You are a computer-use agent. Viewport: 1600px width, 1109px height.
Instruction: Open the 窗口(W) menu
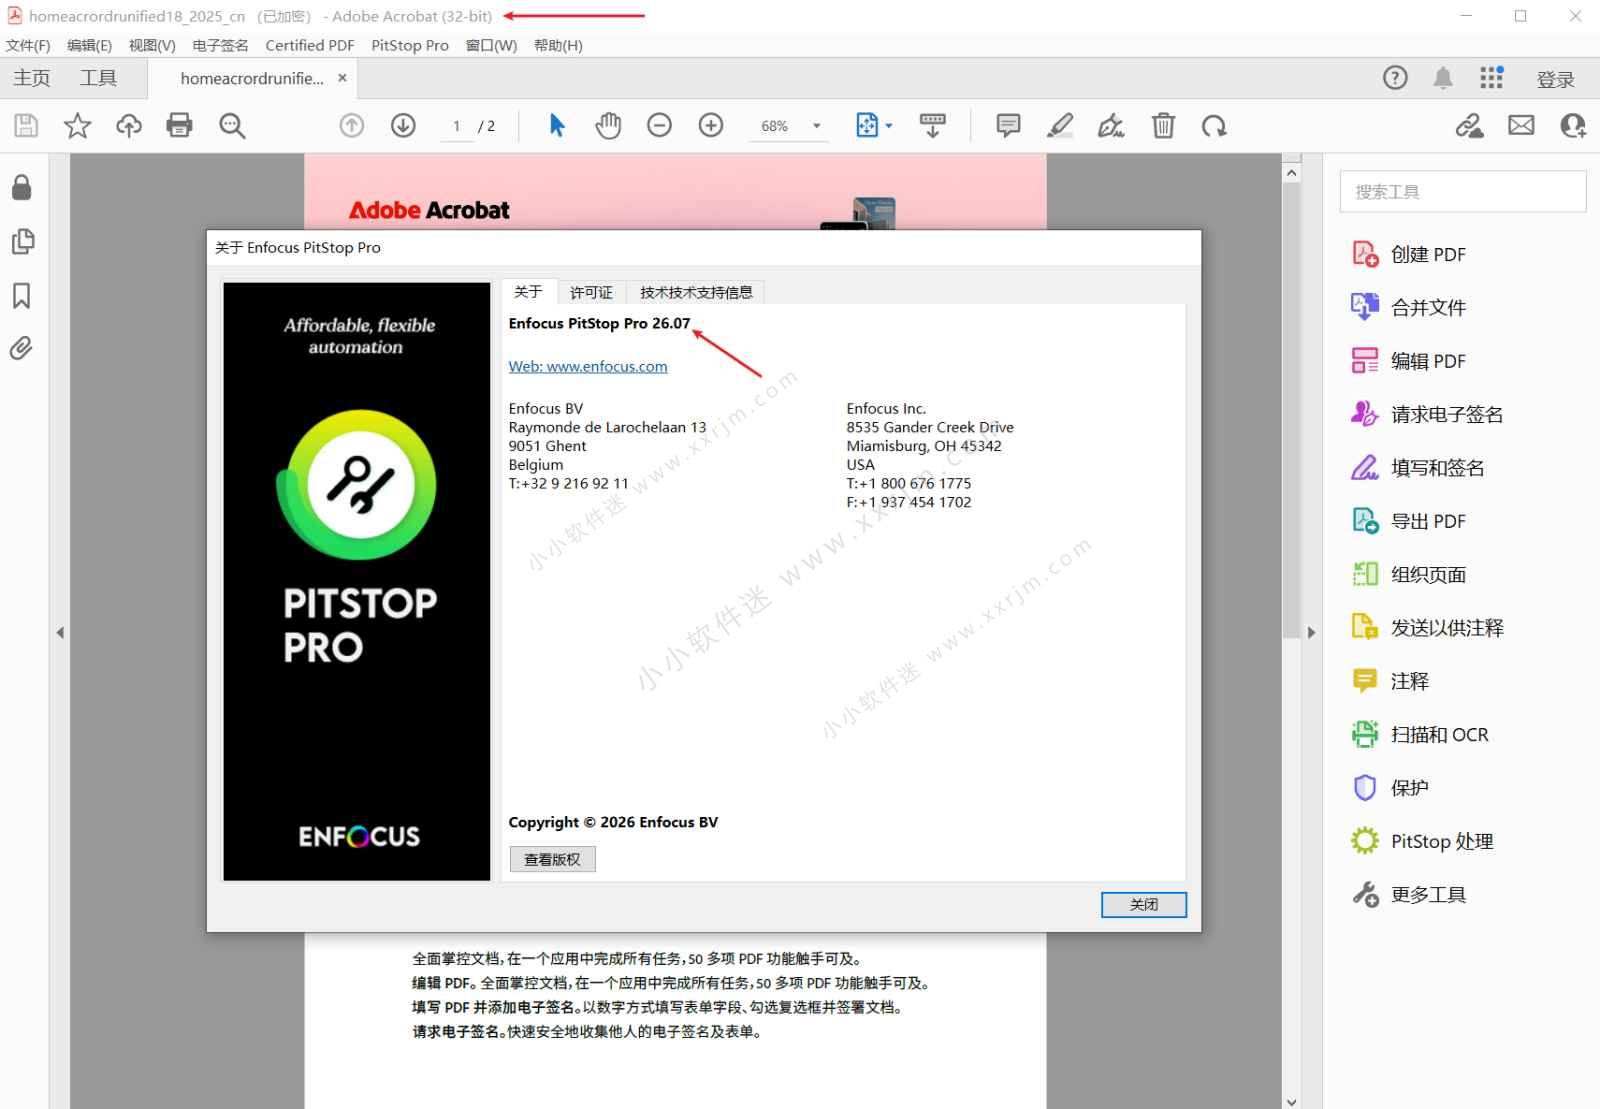click(491, 45)
